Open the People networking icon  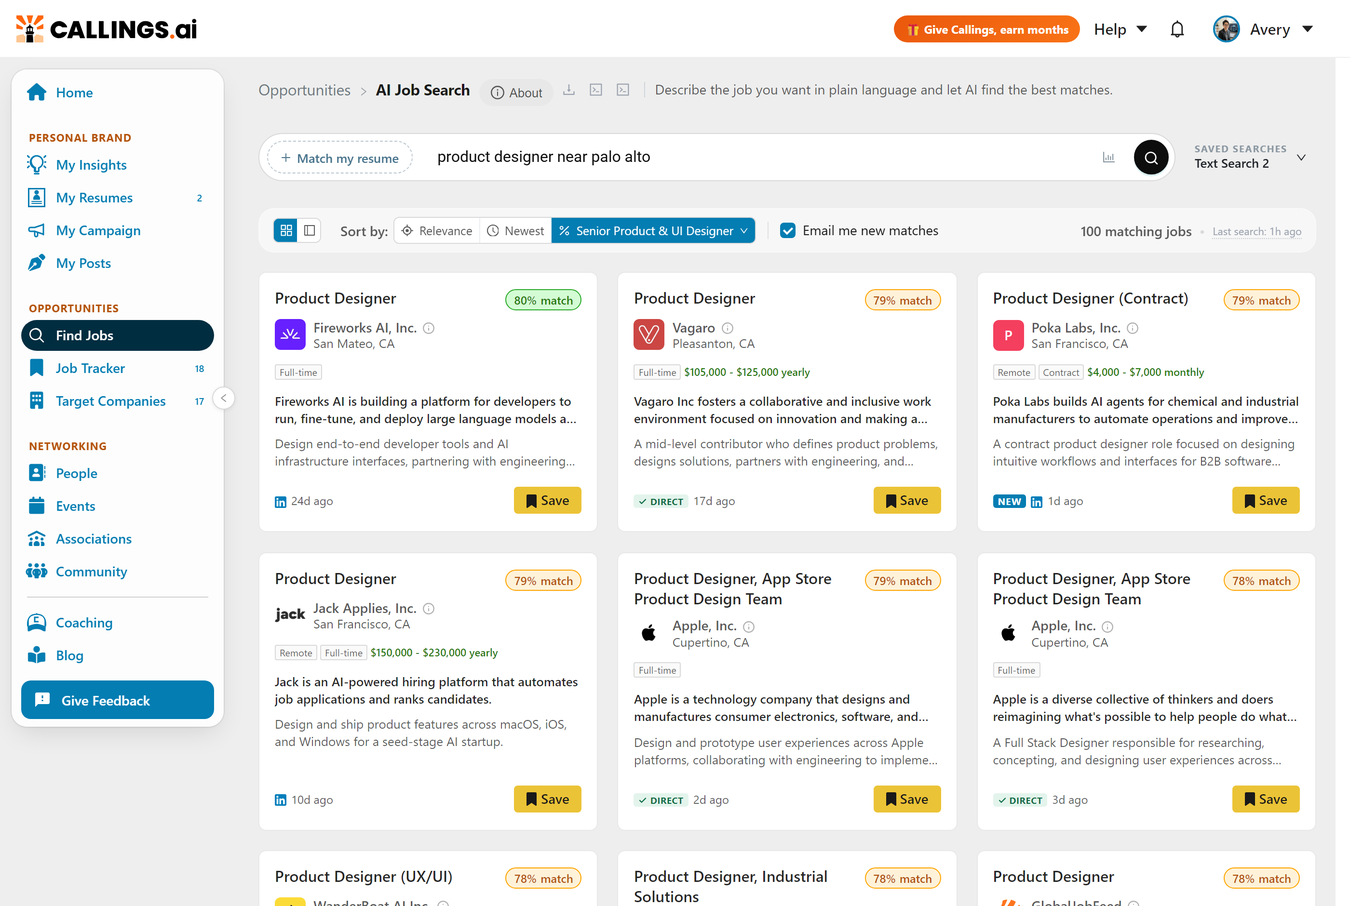(37, 473)
